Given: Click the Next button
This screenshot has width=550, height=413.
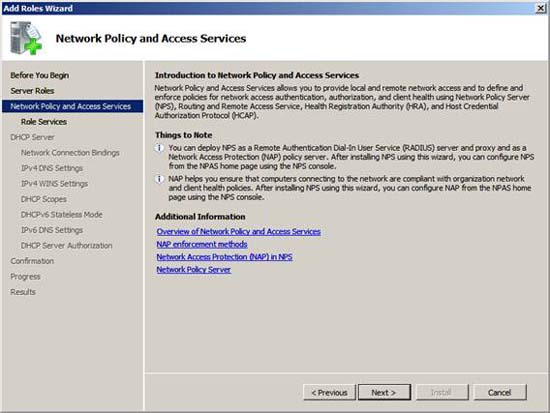Looking at the screenshot, I should click(384, 392).
